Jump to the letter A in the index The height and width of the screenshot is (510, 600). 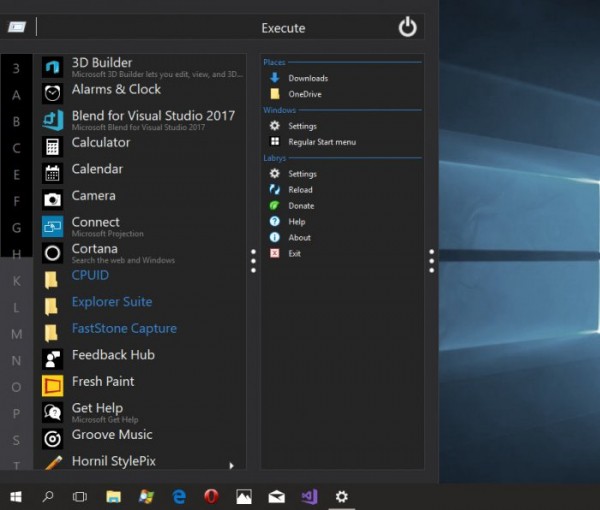pyautogui.click(x=16, y=95)
